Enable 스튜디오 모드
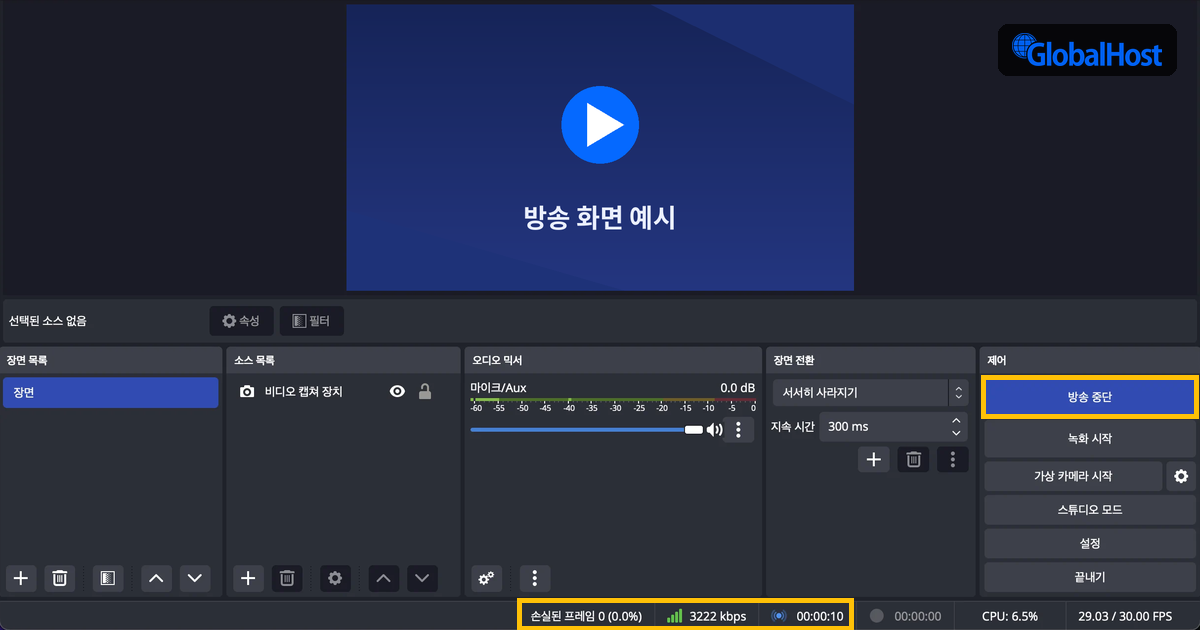This screenshot has height=630, width=1200. click(1090, 510)
